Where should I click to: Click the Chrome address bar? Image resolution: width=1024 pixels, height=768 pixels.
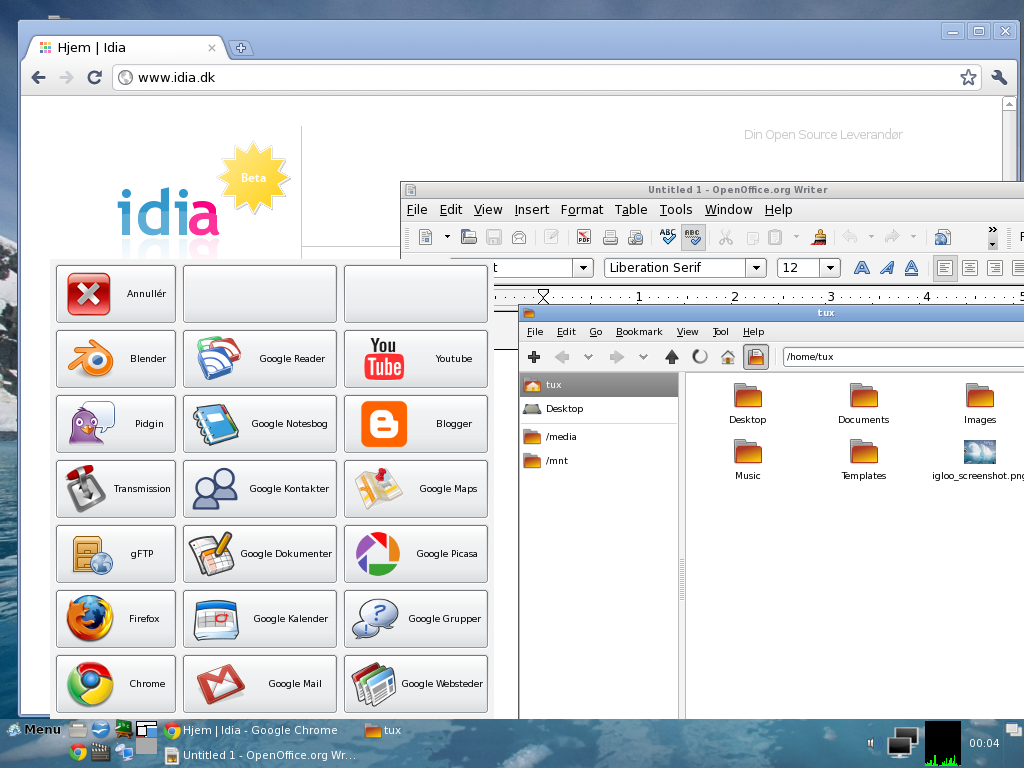[x=546, y=78]
